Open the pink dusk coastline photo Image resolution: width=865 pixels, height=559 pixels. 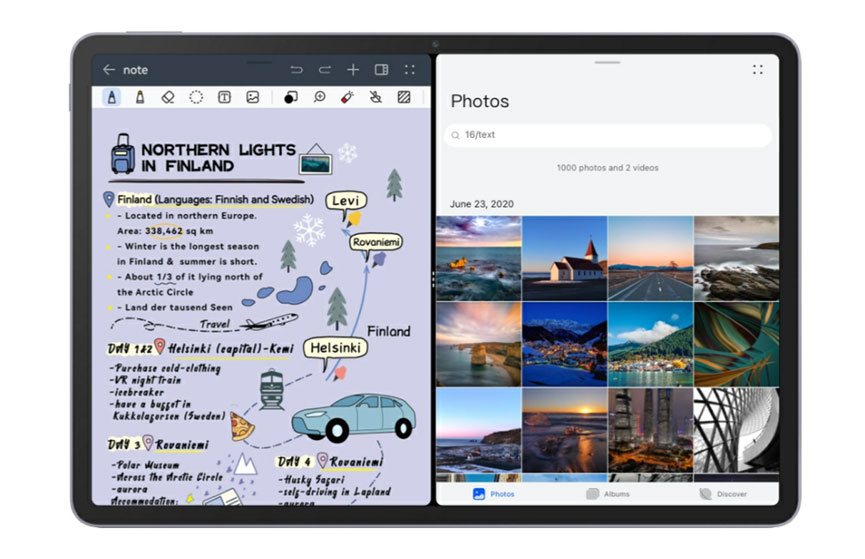tap(478, 430)
